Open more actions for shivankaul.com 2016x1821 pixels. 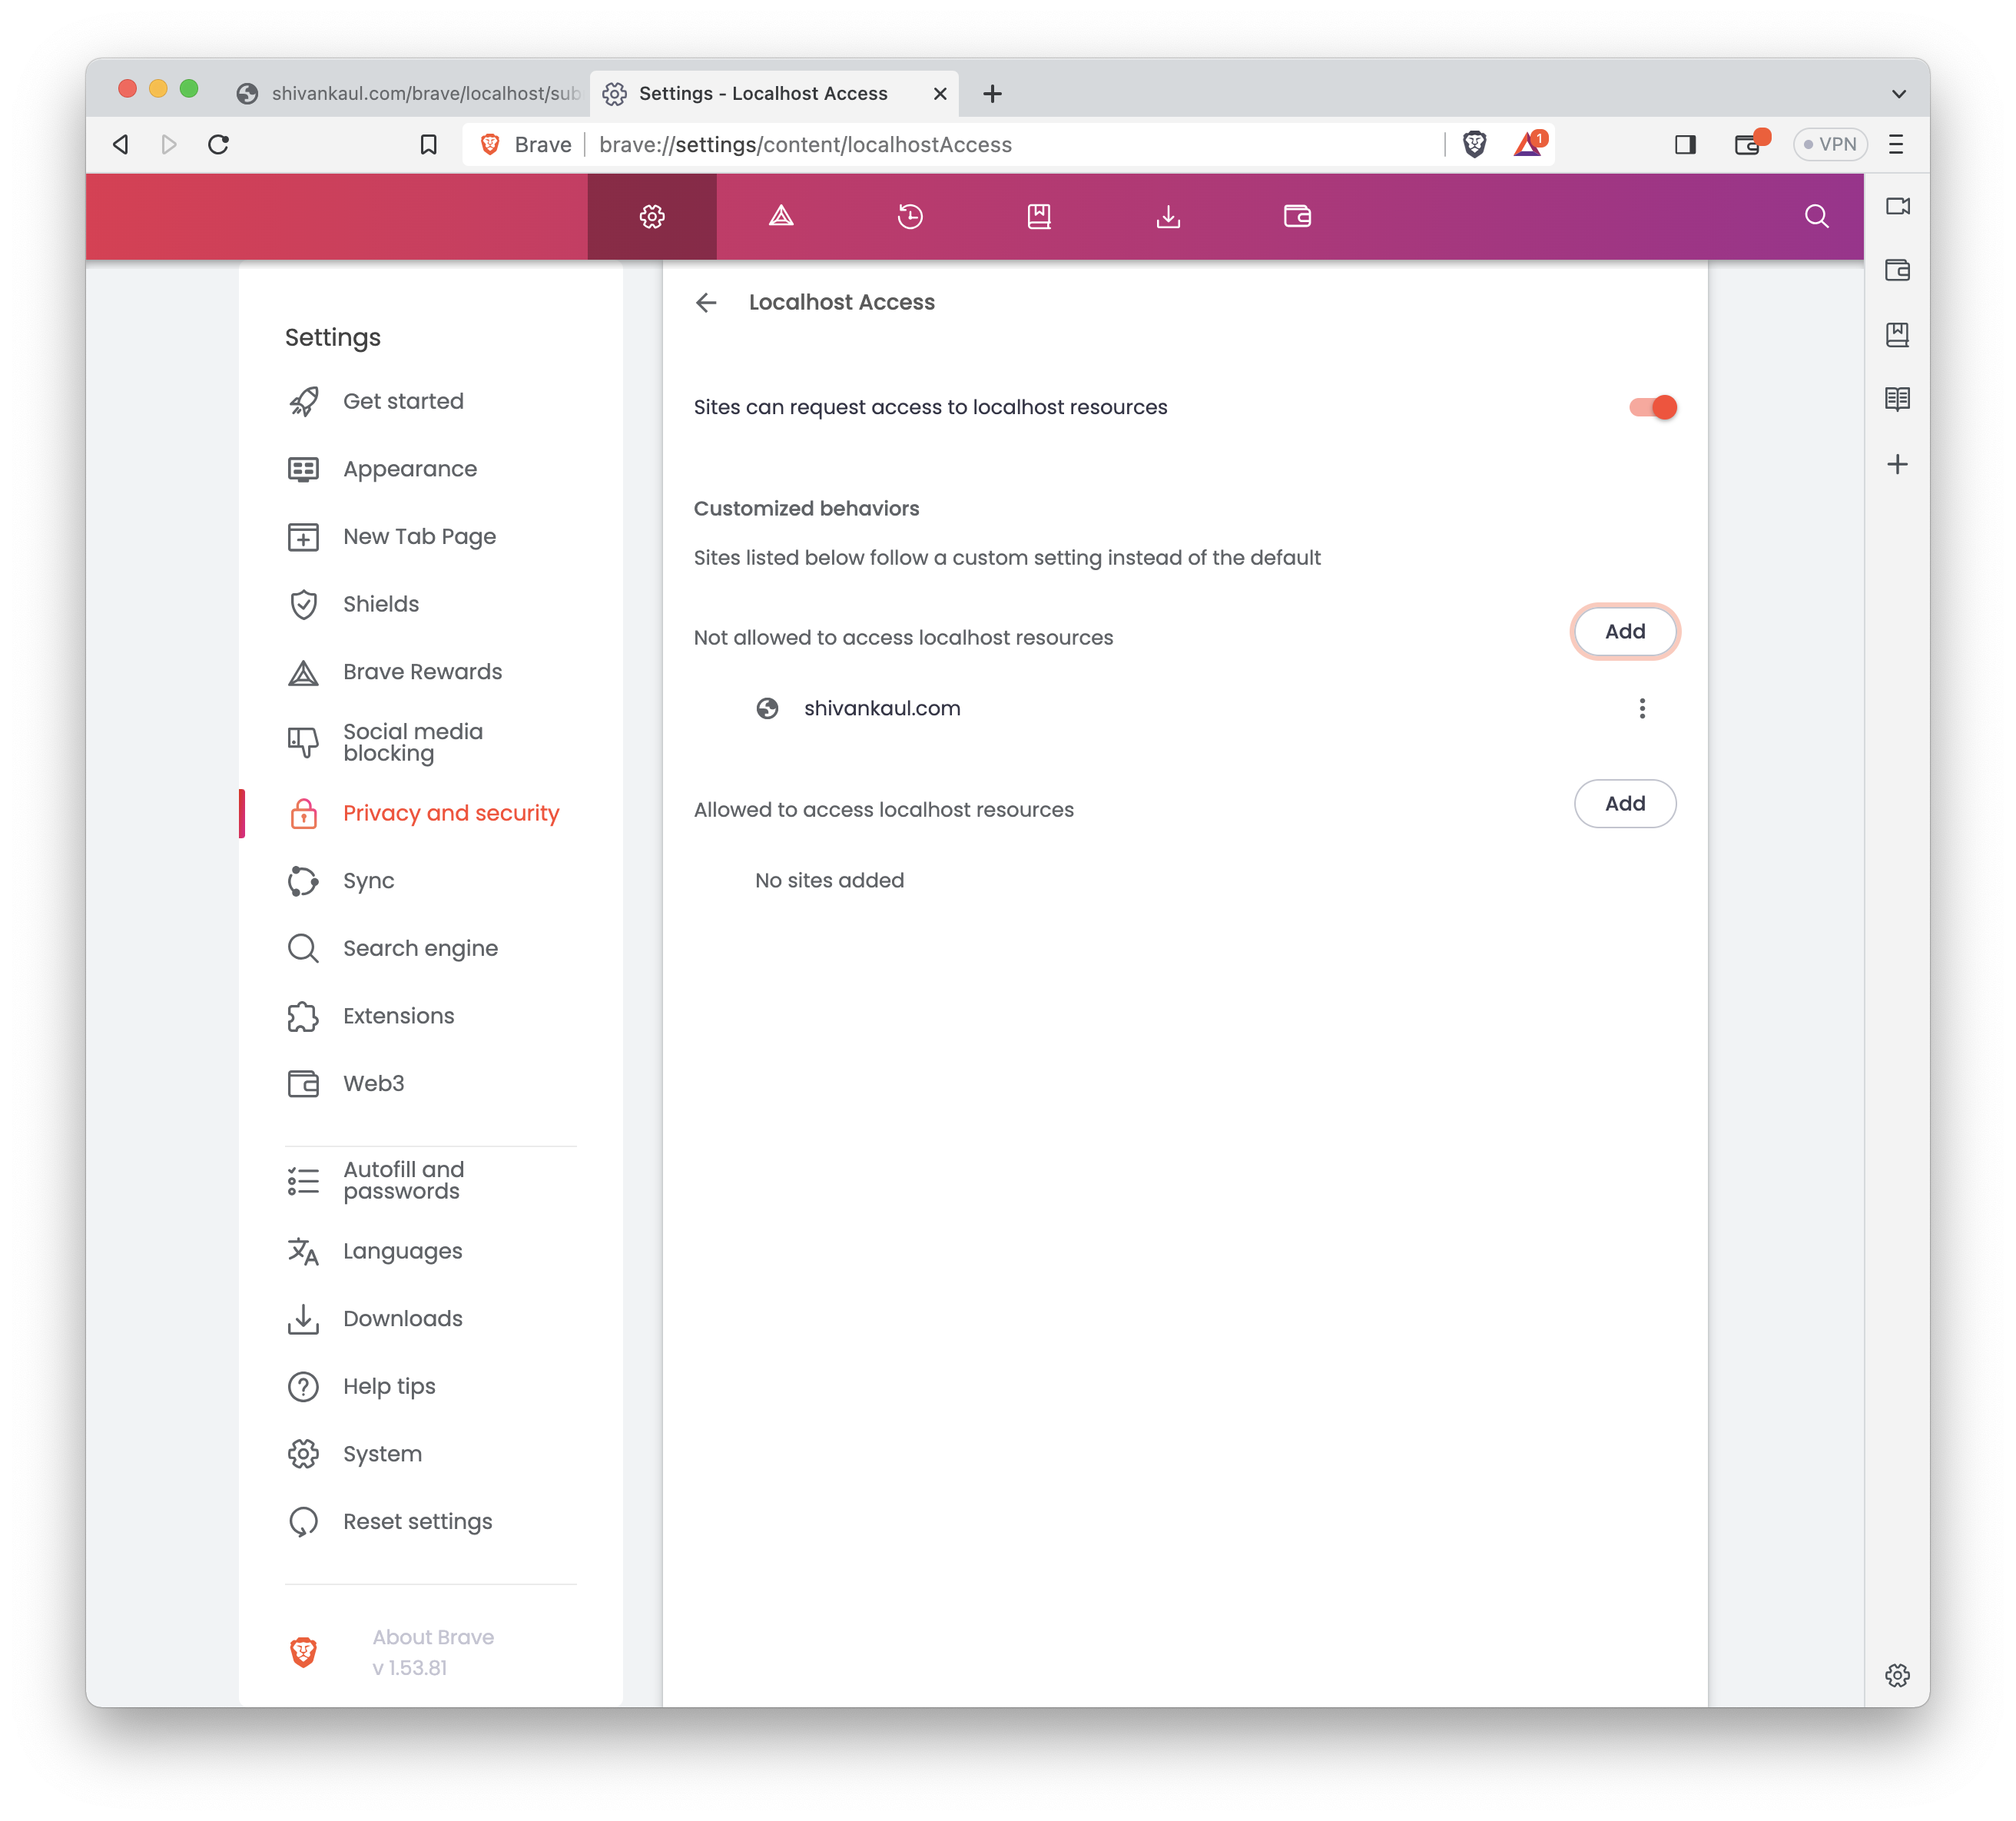pos(1642,708)
